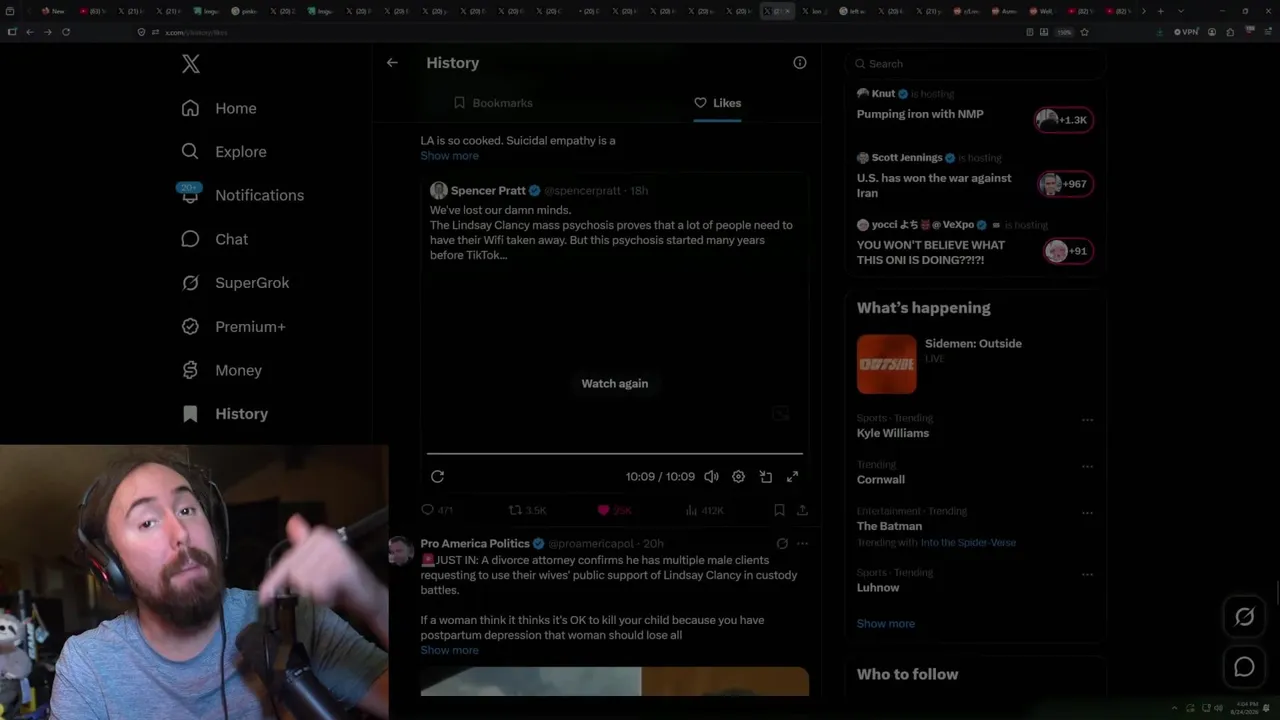Click the info icon in History header
Viewport: 1280px width, 720px height.
coord(800,62)
